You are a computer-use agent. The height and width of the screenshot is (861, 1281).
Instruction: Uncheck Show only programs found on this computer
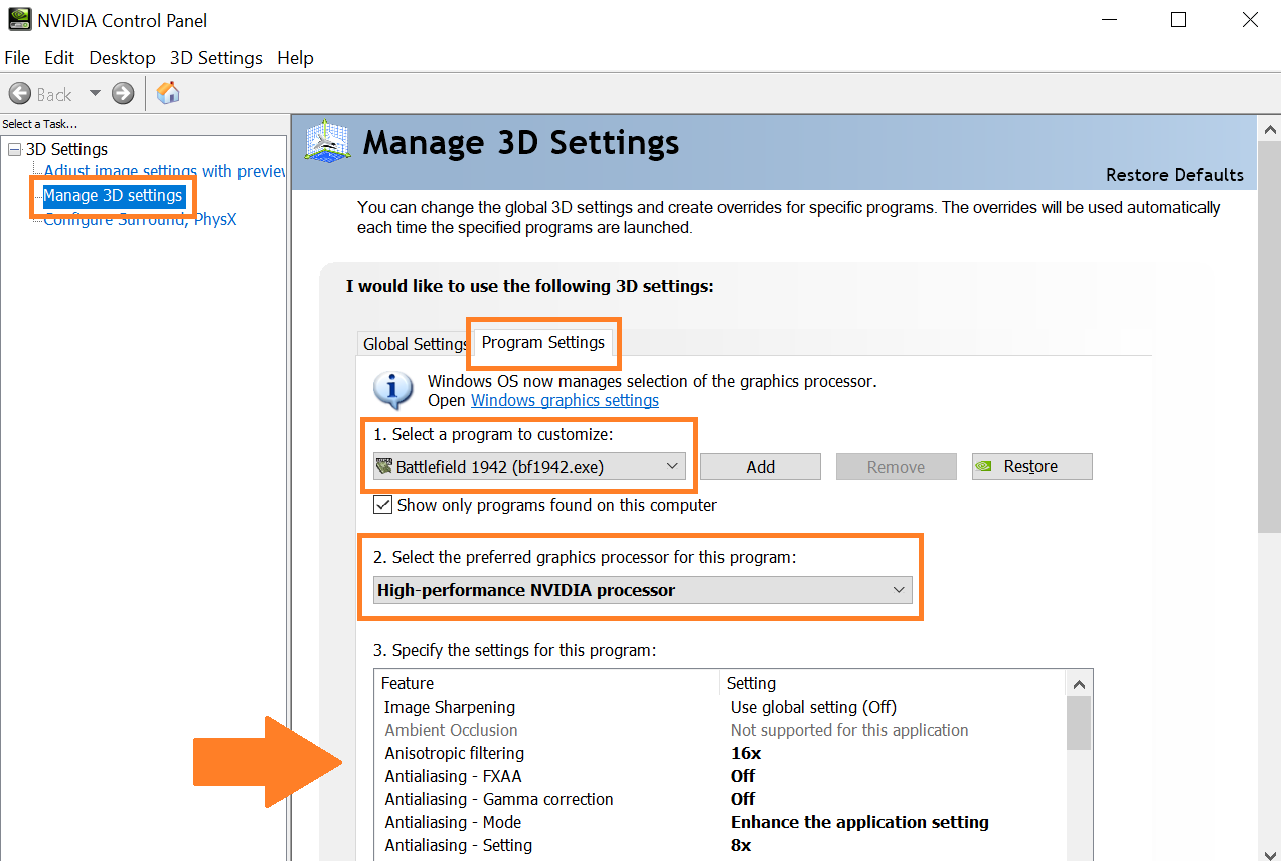pyautogui.click(x=383, y=505)
